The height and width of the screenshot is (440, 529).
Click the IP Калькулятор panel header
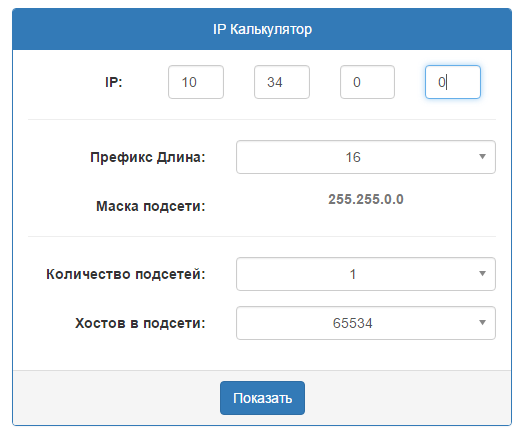tap(262, 29)
